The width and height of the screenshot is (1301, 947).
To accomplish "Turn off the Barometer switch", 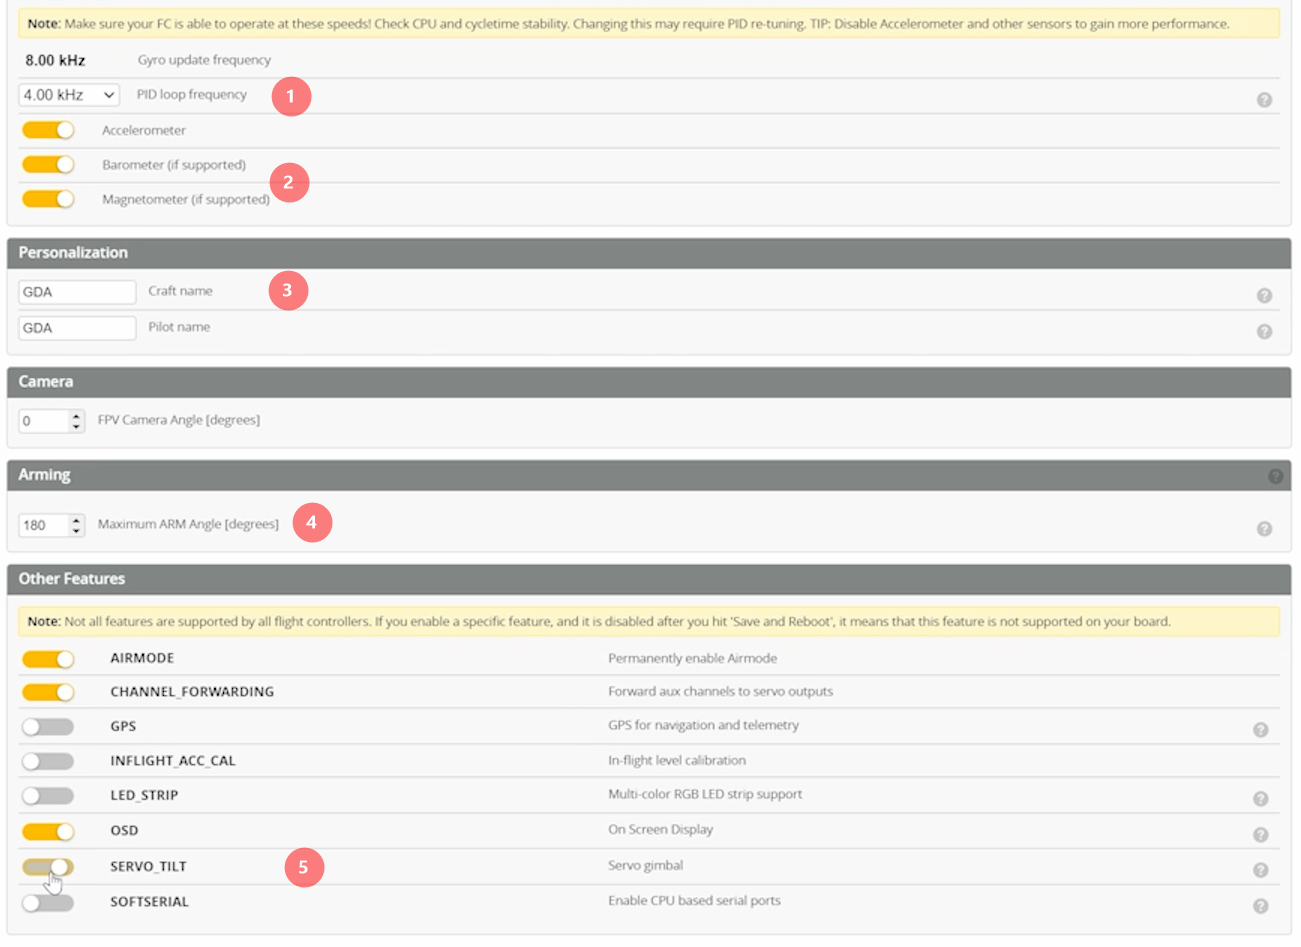I will click(x=48, y=165).
